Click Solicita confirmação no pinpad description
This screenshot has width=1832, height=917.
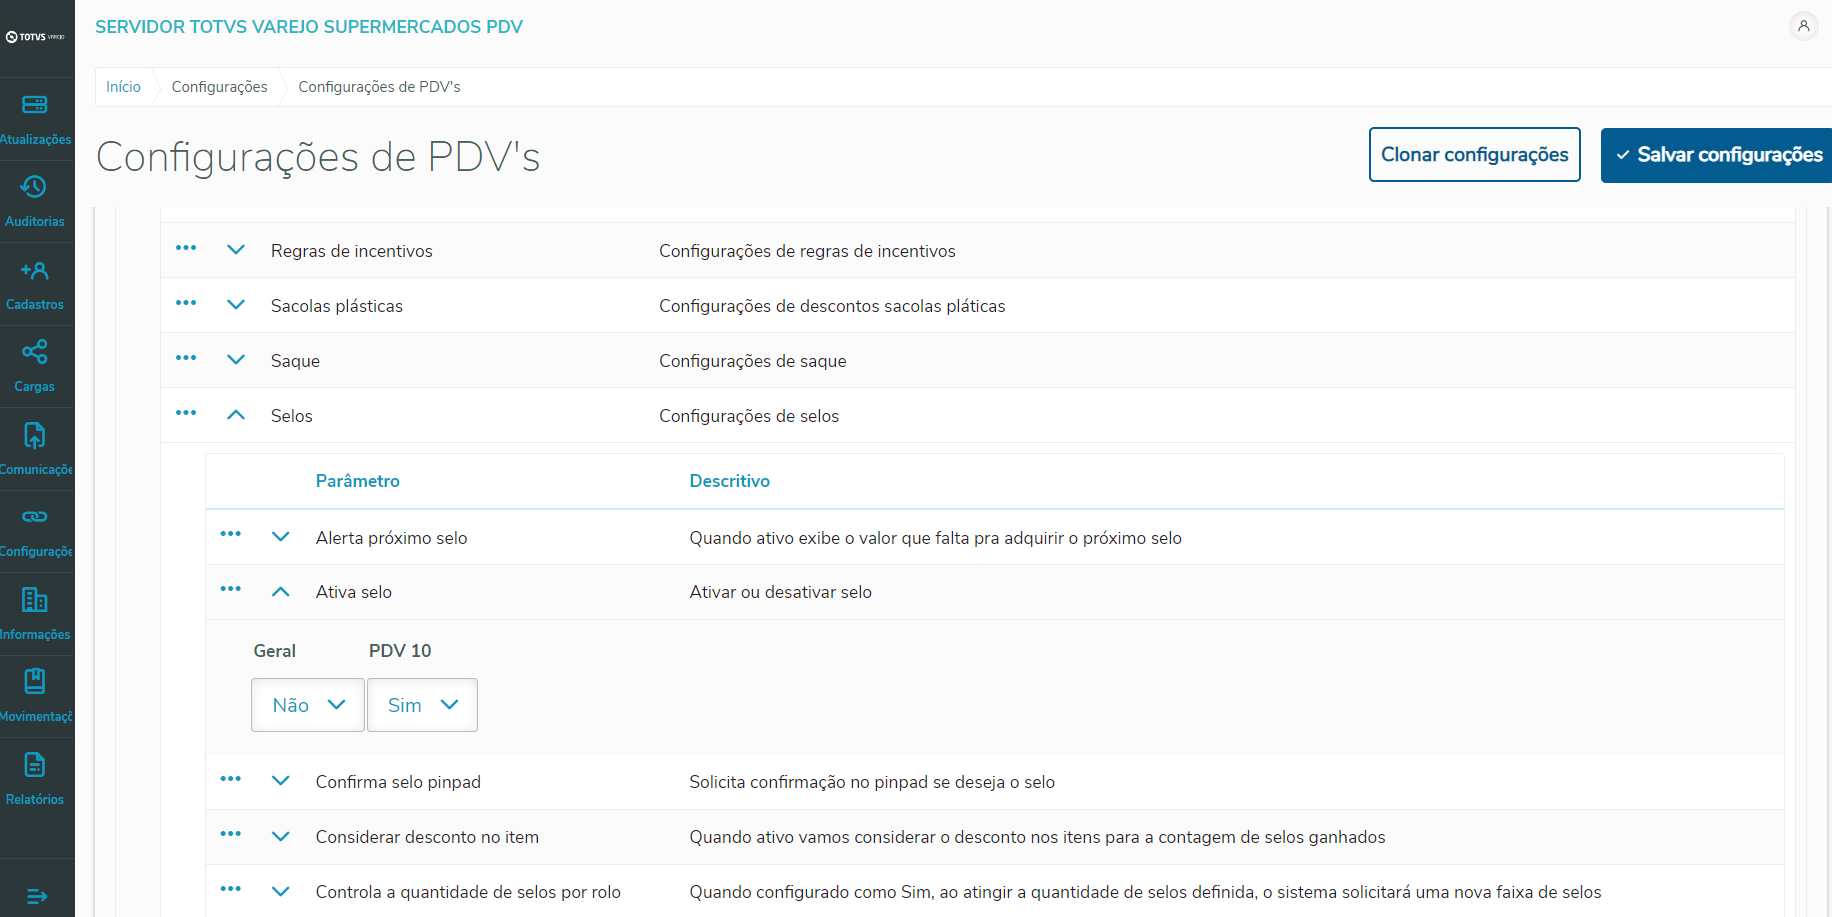point(872,782)
